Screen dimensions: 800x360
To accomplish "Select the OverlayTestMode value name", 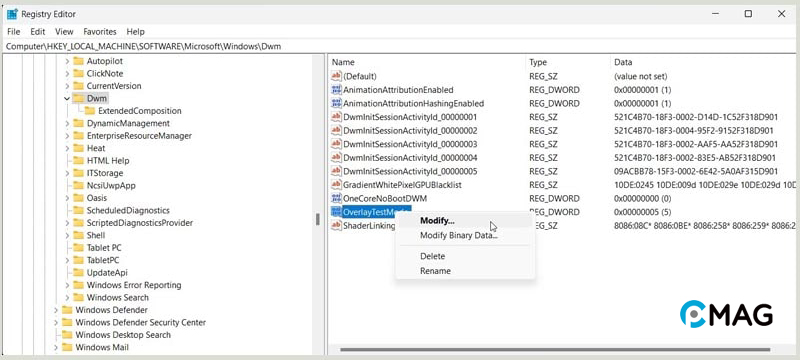I will (377, 212).
